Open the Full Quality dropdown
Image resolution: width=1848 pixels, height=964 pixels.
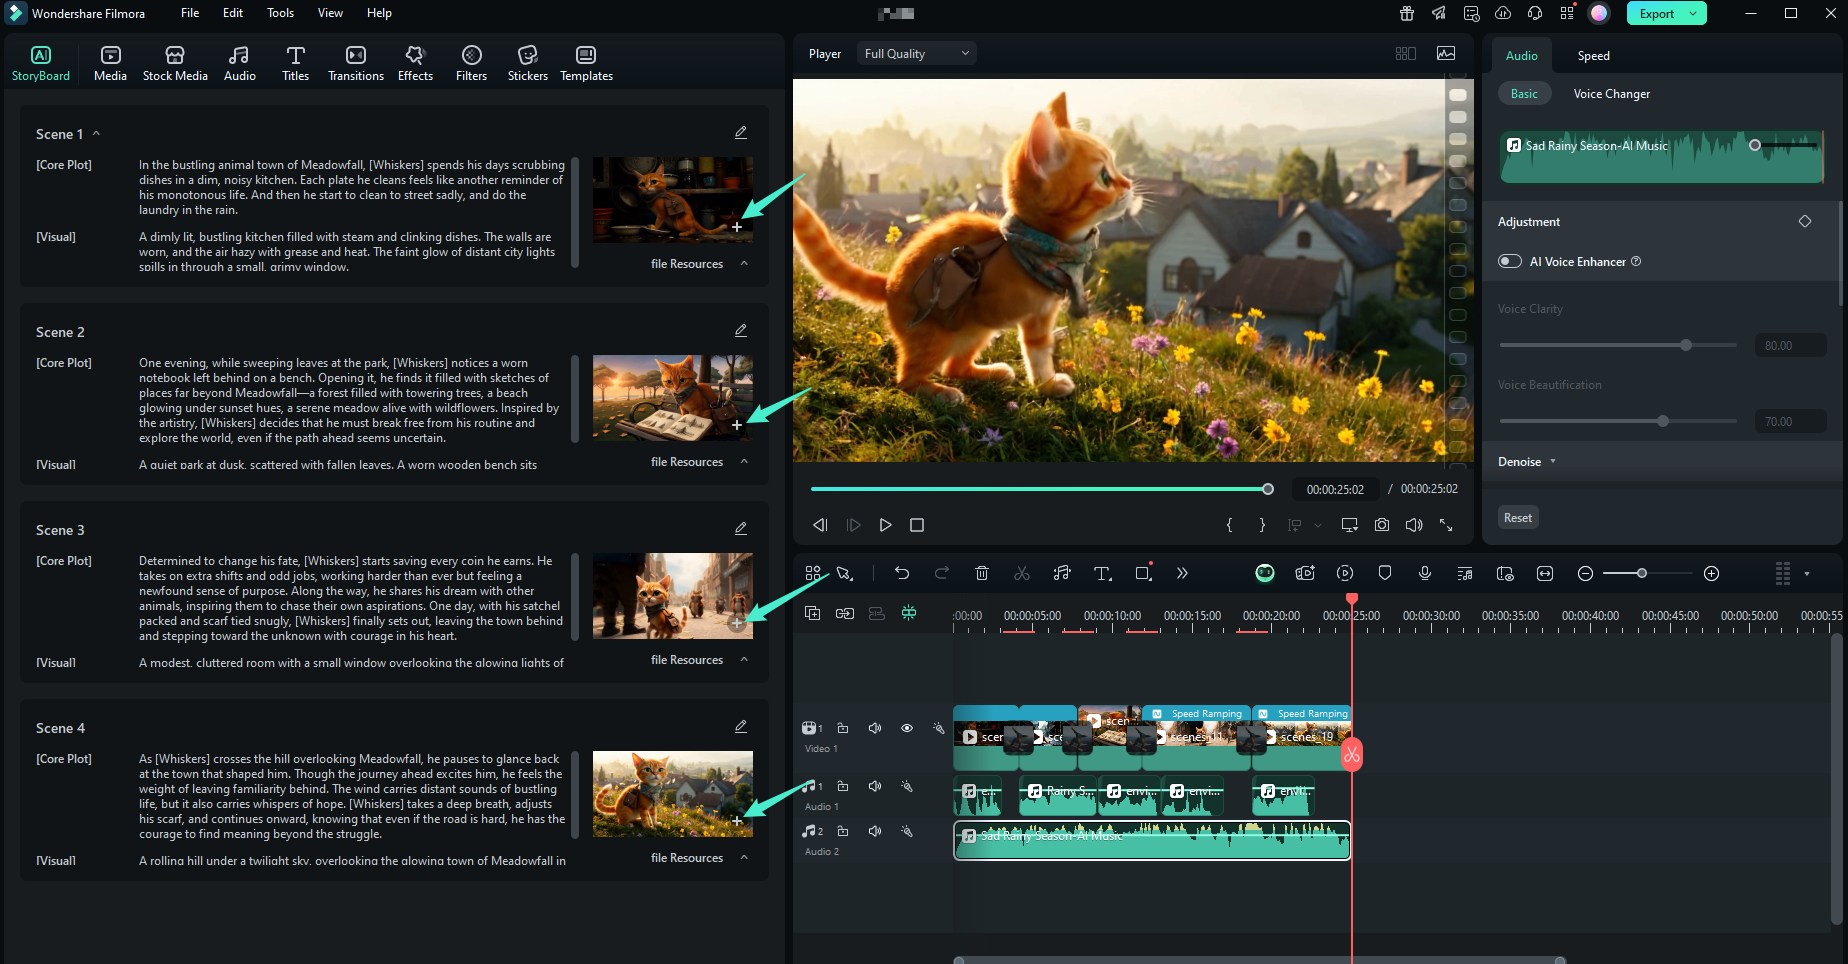[x=916, y=54]
